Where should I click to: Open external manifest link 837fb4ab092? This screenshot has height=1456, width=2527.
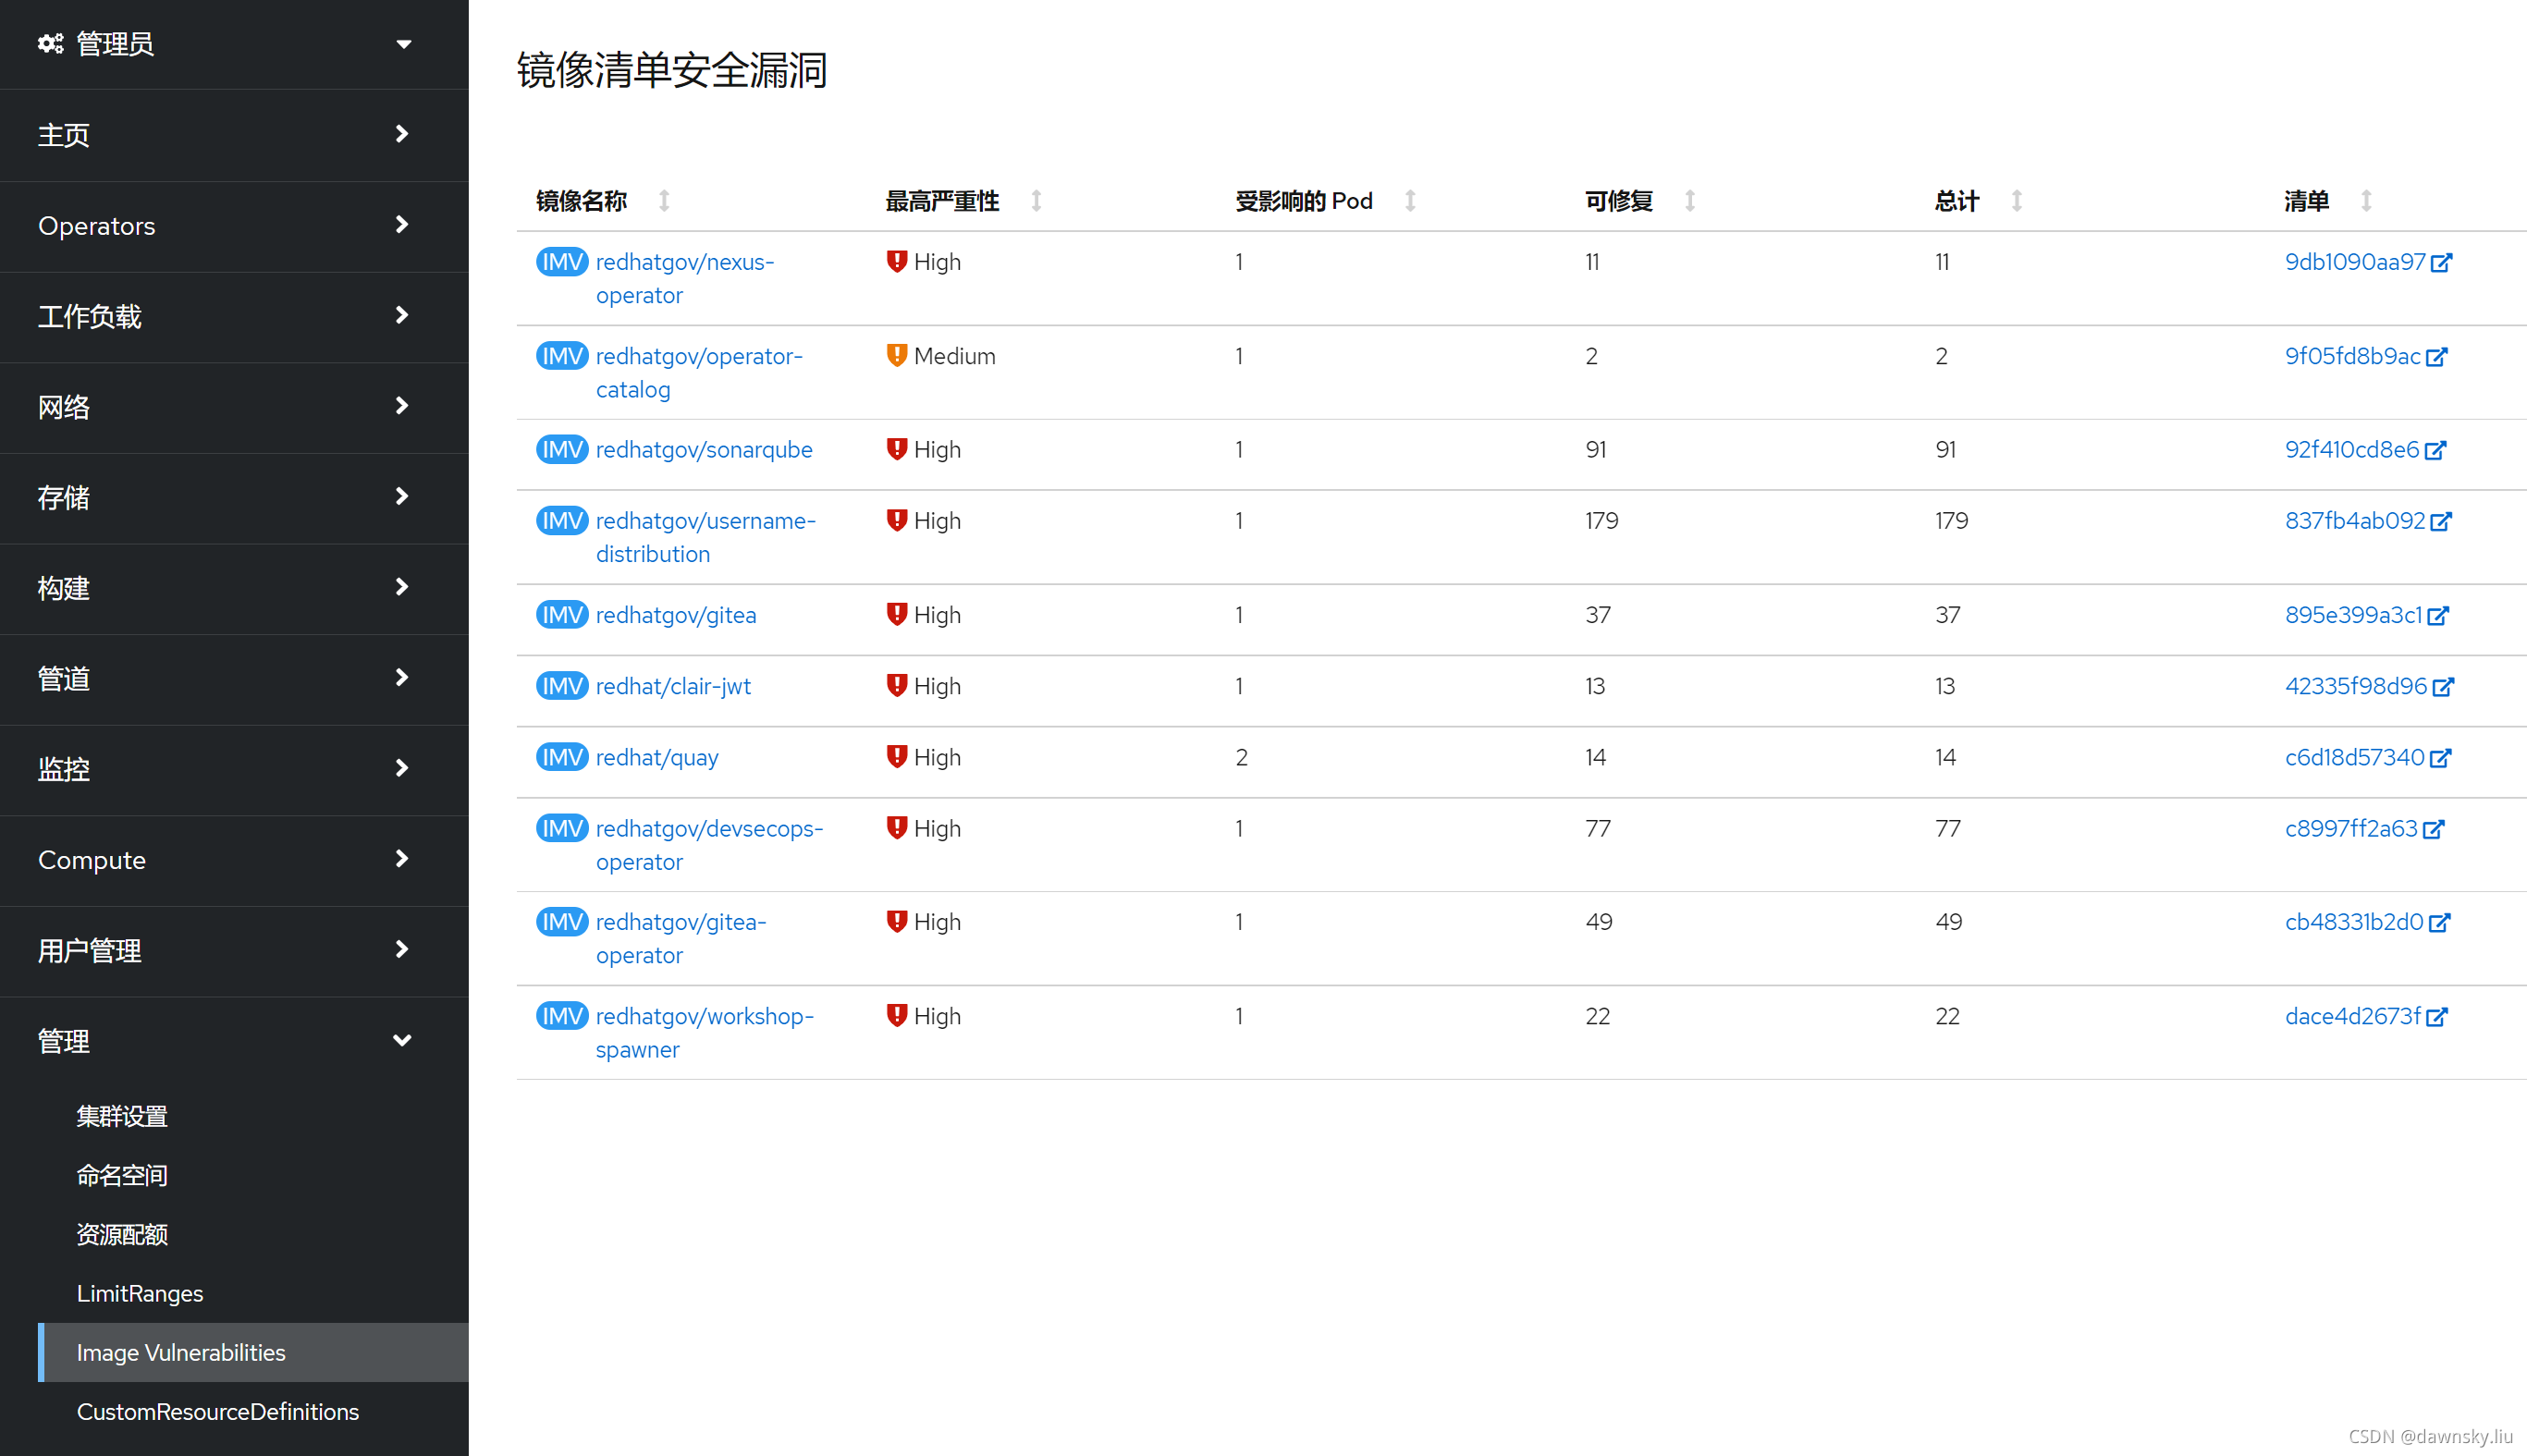(2368, 521)
